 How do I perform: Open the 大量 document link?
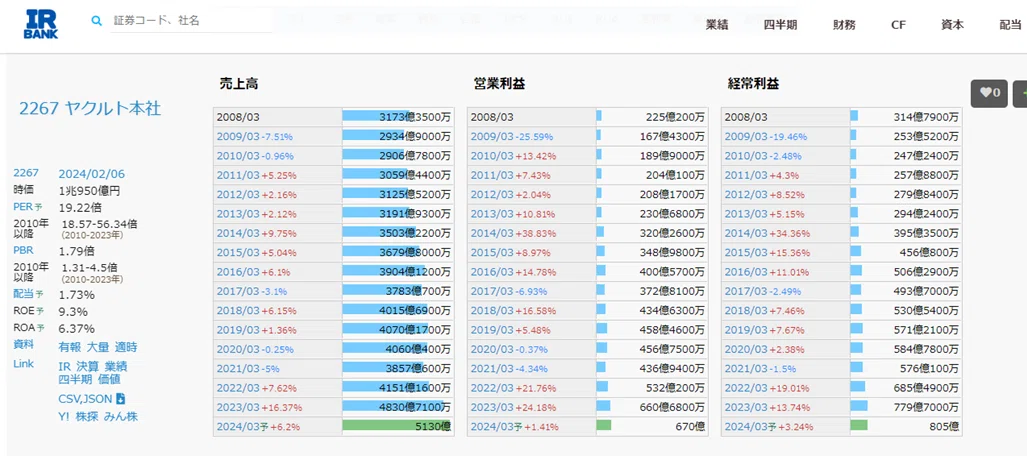98,347
